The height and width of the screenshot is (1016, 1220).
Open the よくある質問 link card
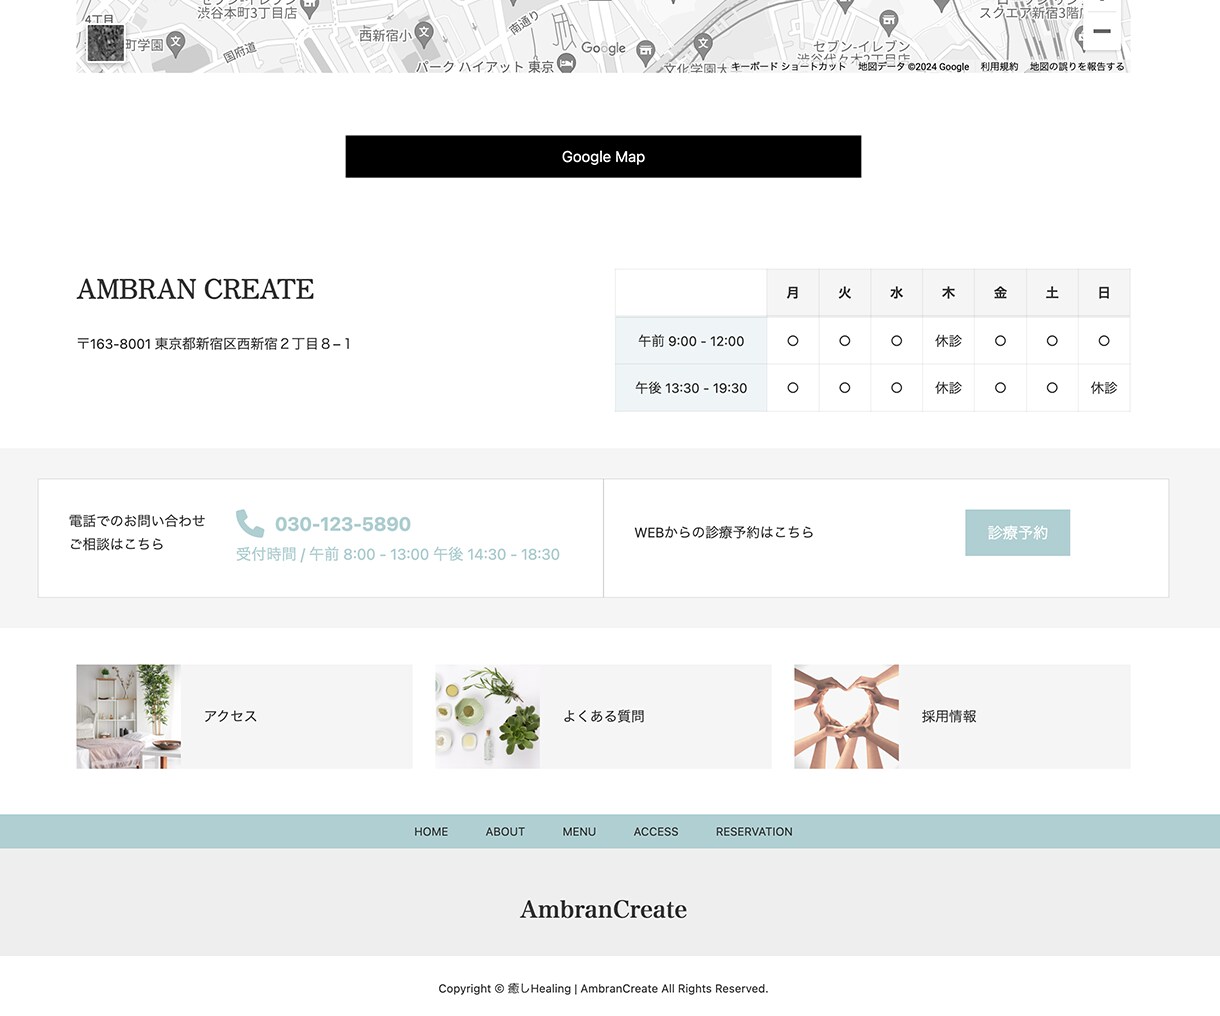point(603,717)
